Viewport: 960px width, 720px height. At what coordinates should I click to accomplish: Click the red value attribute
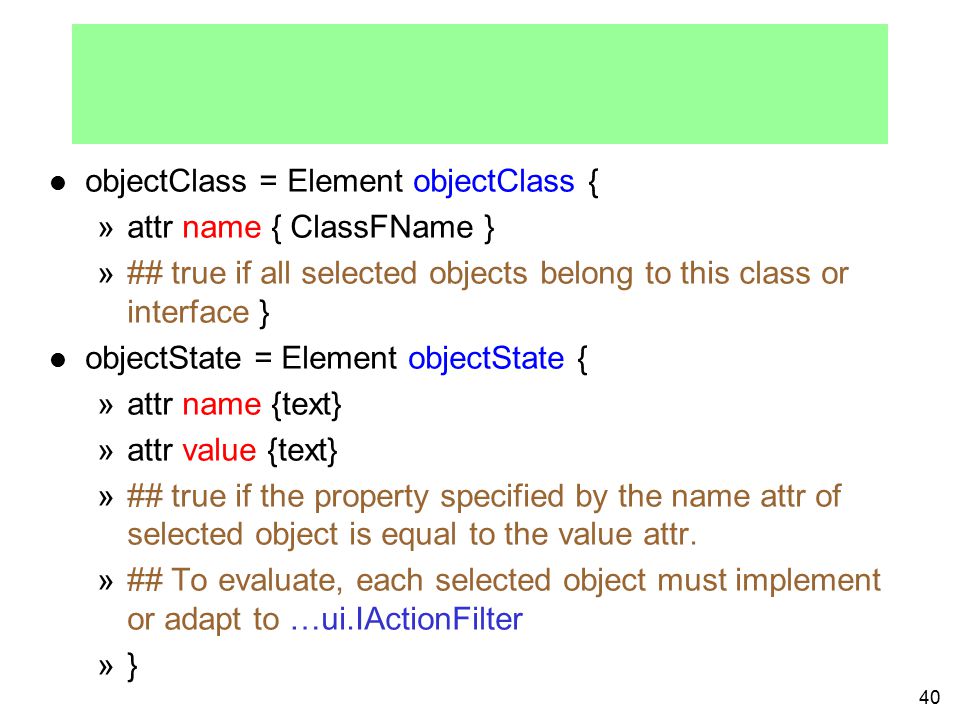coord(219,451)
